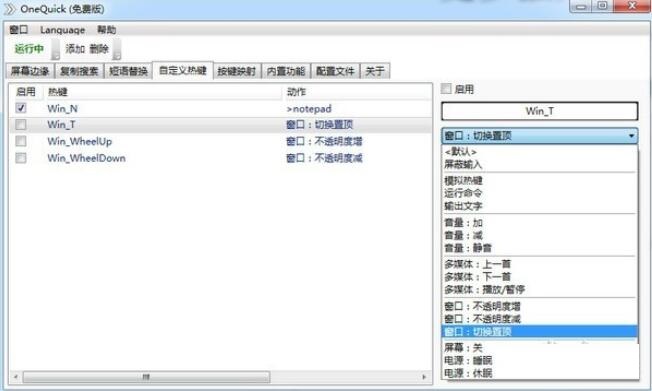This screenshot has height=391, width=652.
Task: Choose 多媒体:下一首 from the list
Action: pyautogui.click(x=539, y=277)
